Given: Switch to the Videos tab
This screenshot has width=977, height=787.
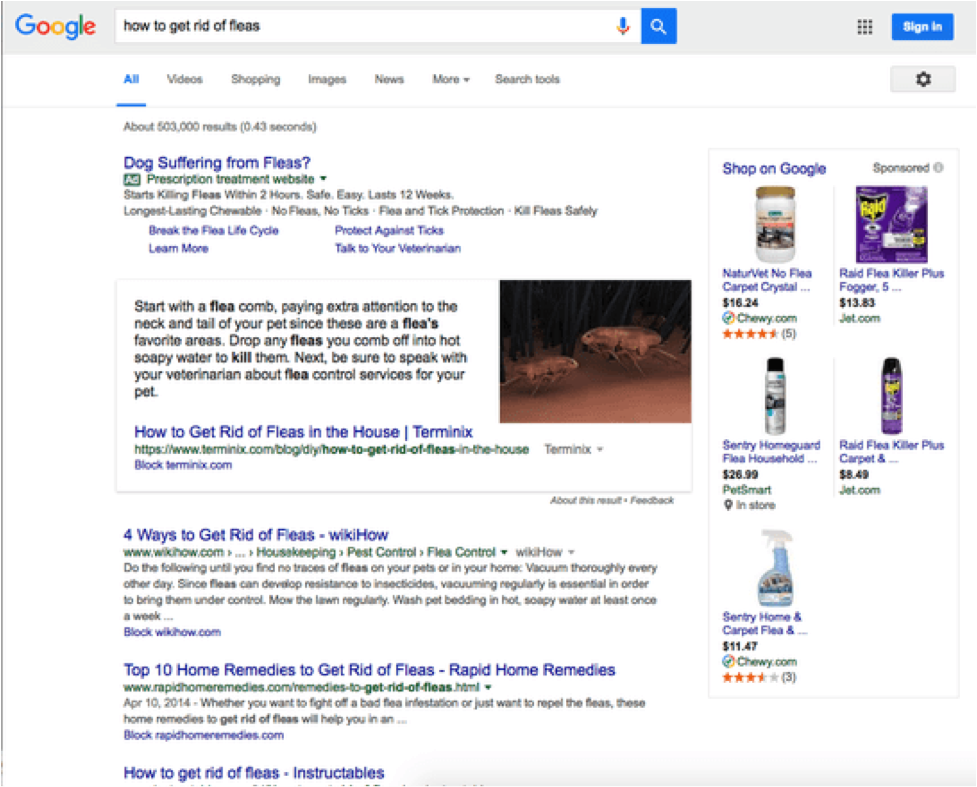Looking at the screenshot, I should (x=184, y=79).
